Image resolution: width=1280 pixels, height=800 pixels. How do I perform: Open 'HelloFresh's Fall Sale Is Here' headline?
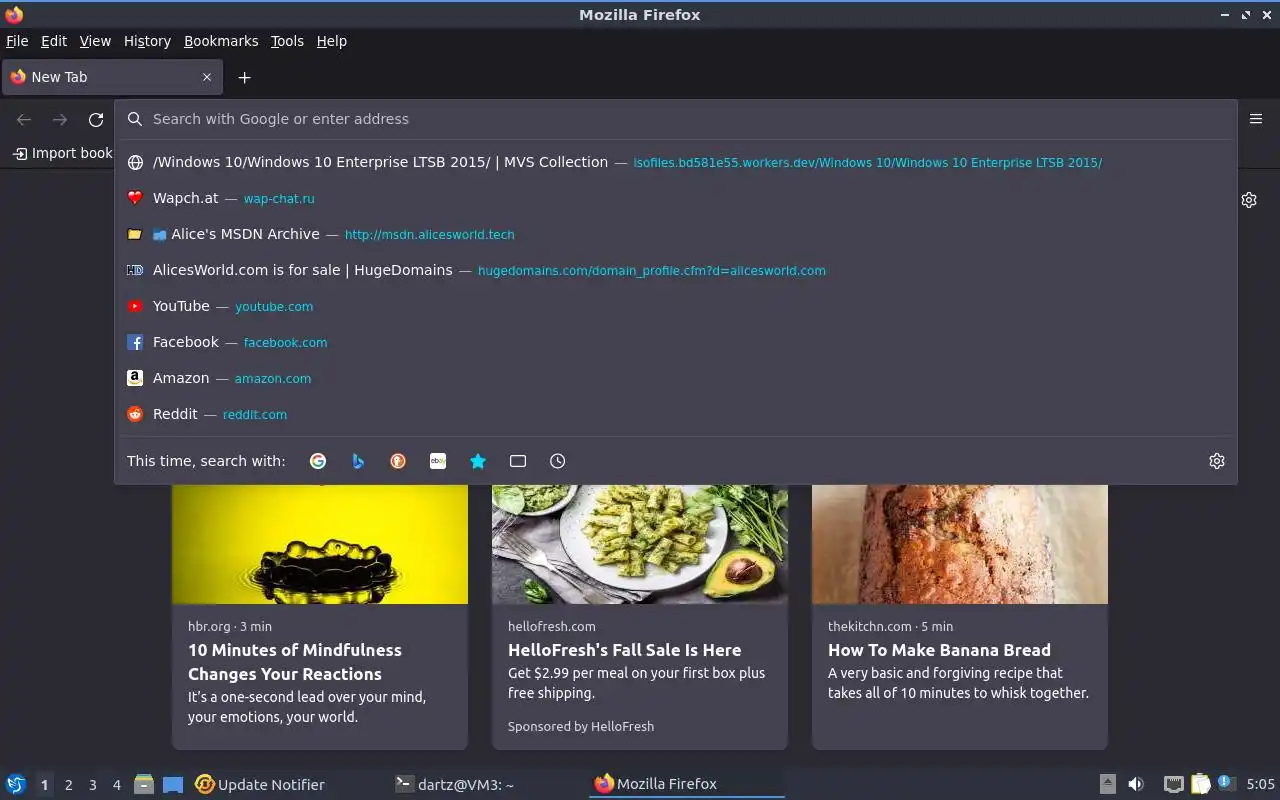coord(625,650)
